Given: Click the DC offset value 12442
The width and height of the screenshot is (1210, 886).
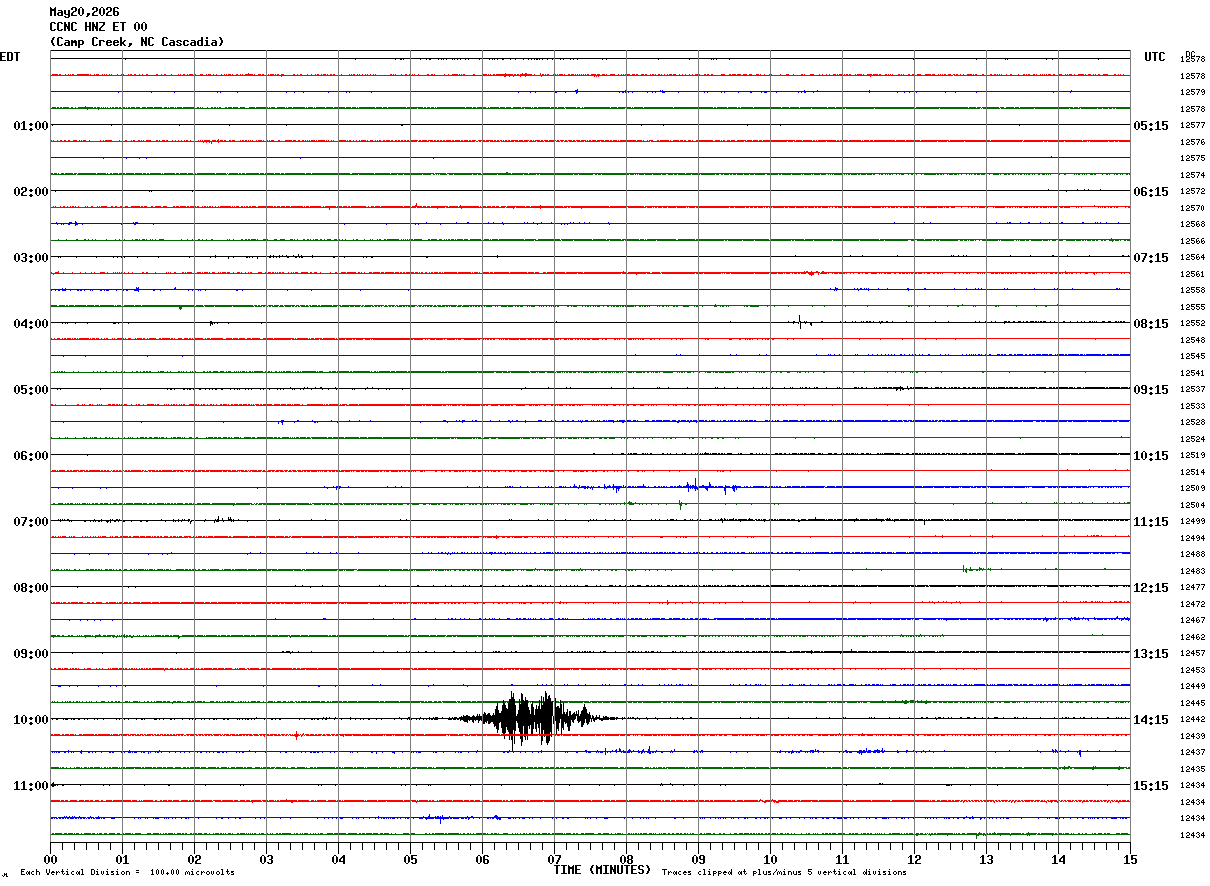Looking at the screenshot, I should (x=1192, y=720).
